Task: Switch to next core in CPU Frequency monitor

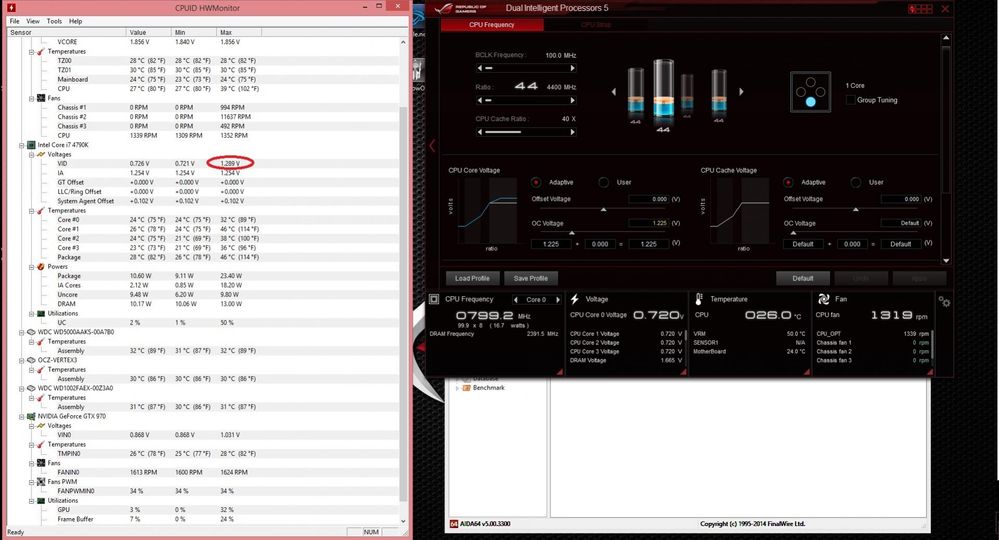Action: [x=558, y=299]
